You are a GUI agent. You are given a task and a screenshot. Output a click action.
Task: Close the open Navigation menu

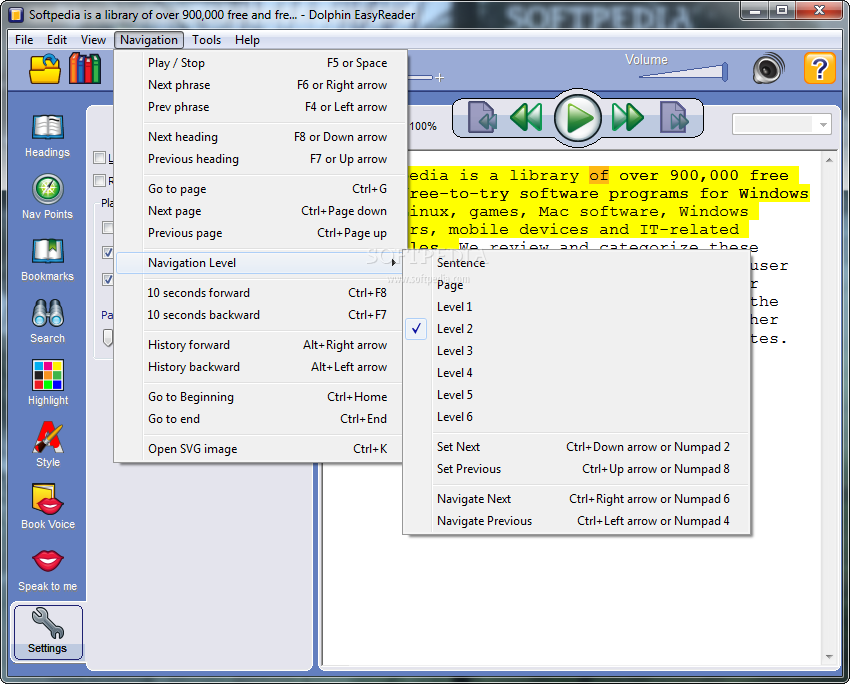(149, 40)
